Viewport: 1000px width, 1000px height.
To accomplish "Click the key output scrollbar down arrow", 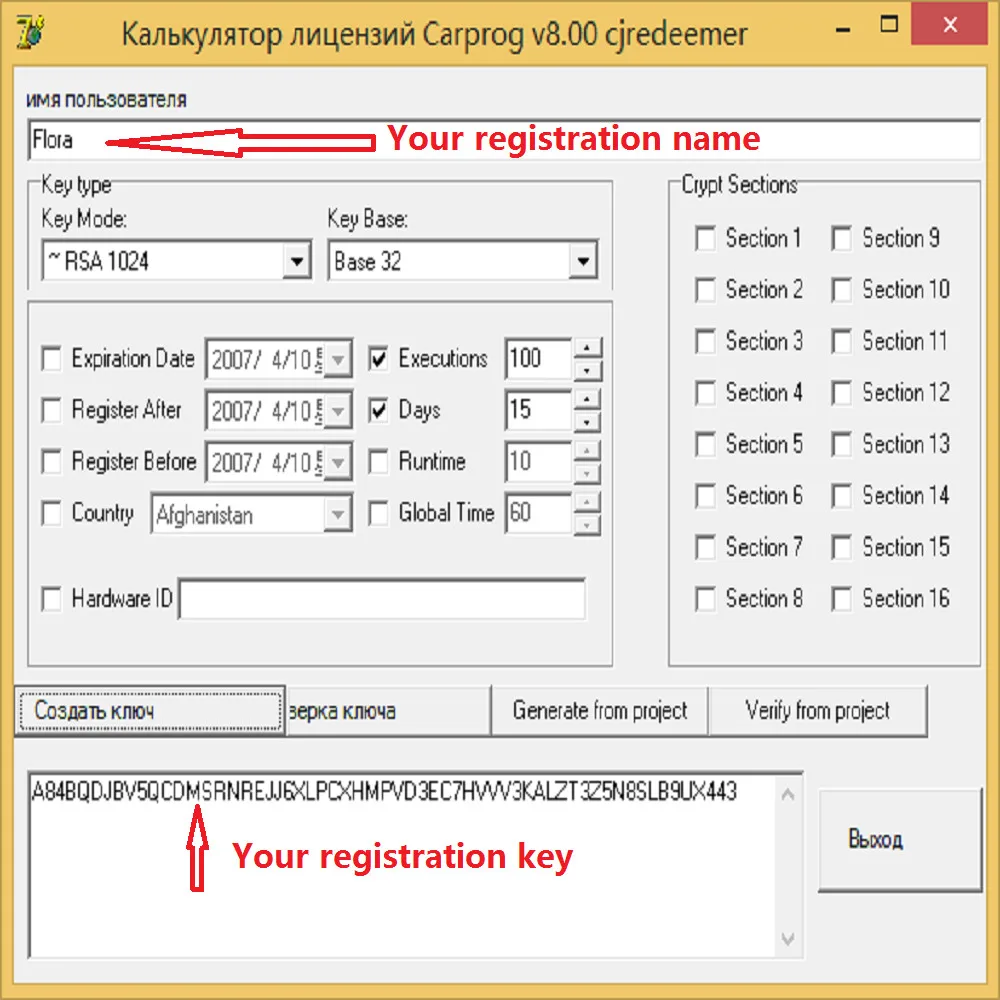I will [788, 939].
